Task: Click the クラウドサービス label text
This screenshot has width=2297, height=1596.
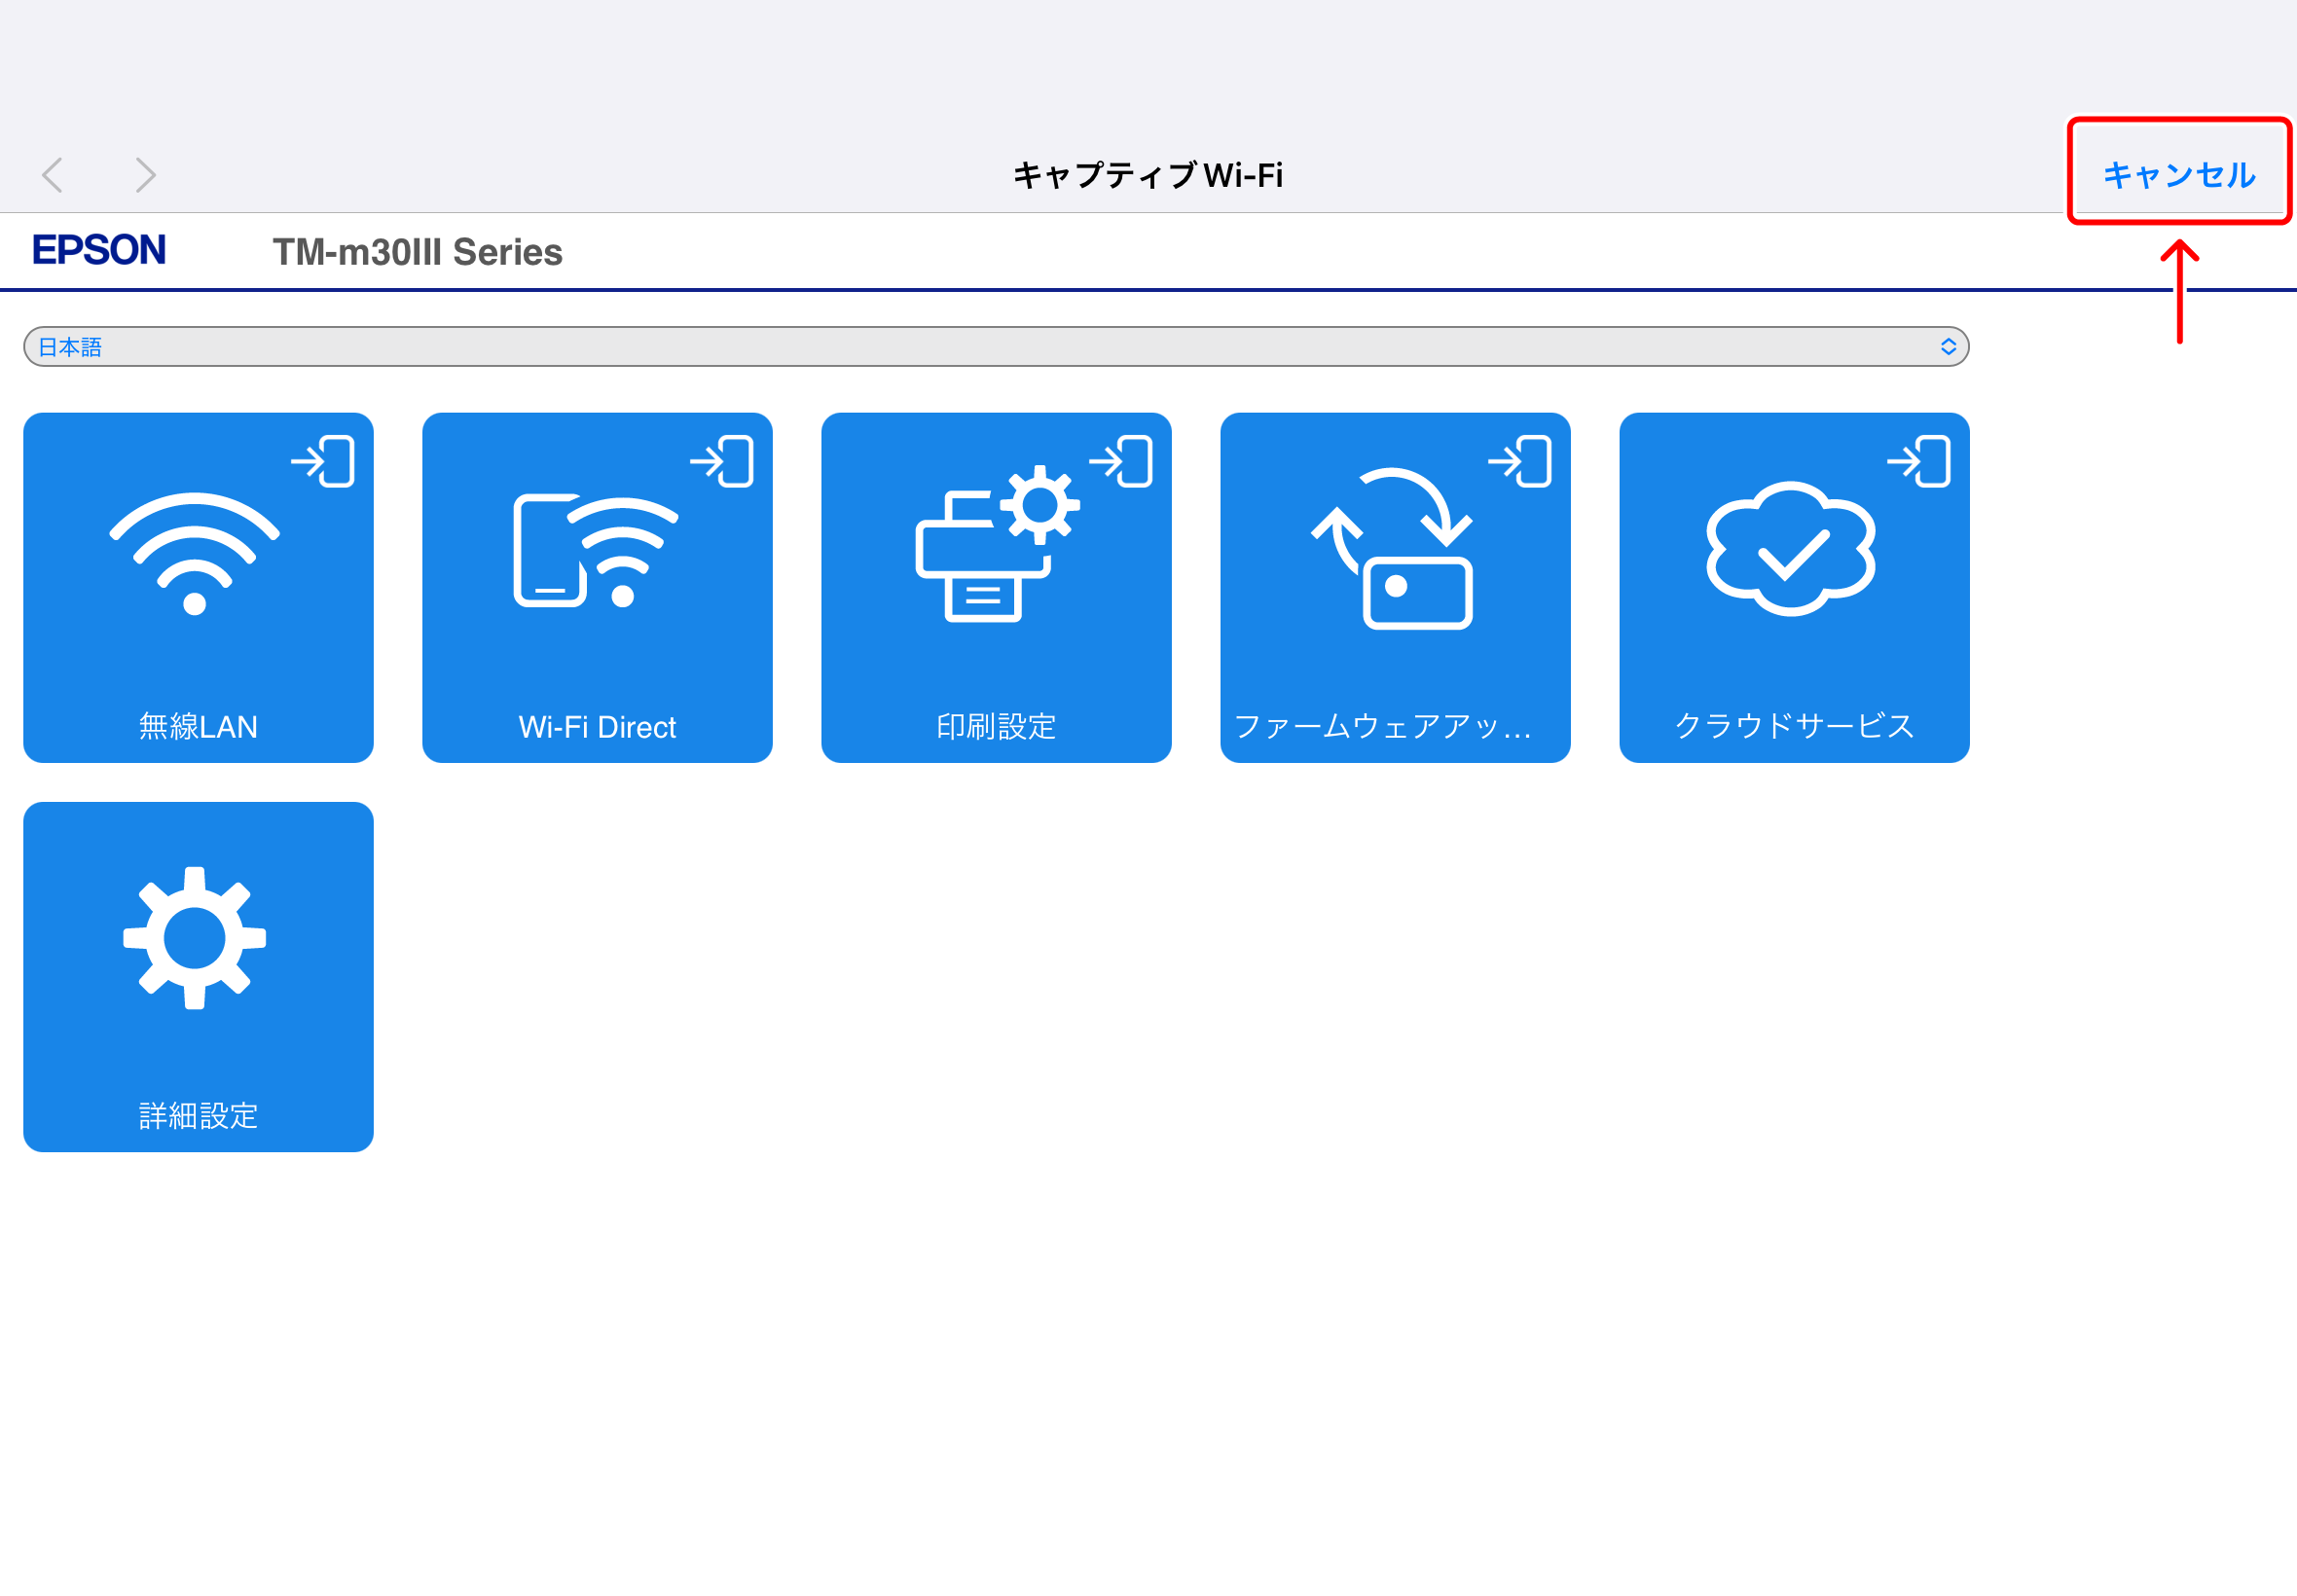Action: 1794,726
